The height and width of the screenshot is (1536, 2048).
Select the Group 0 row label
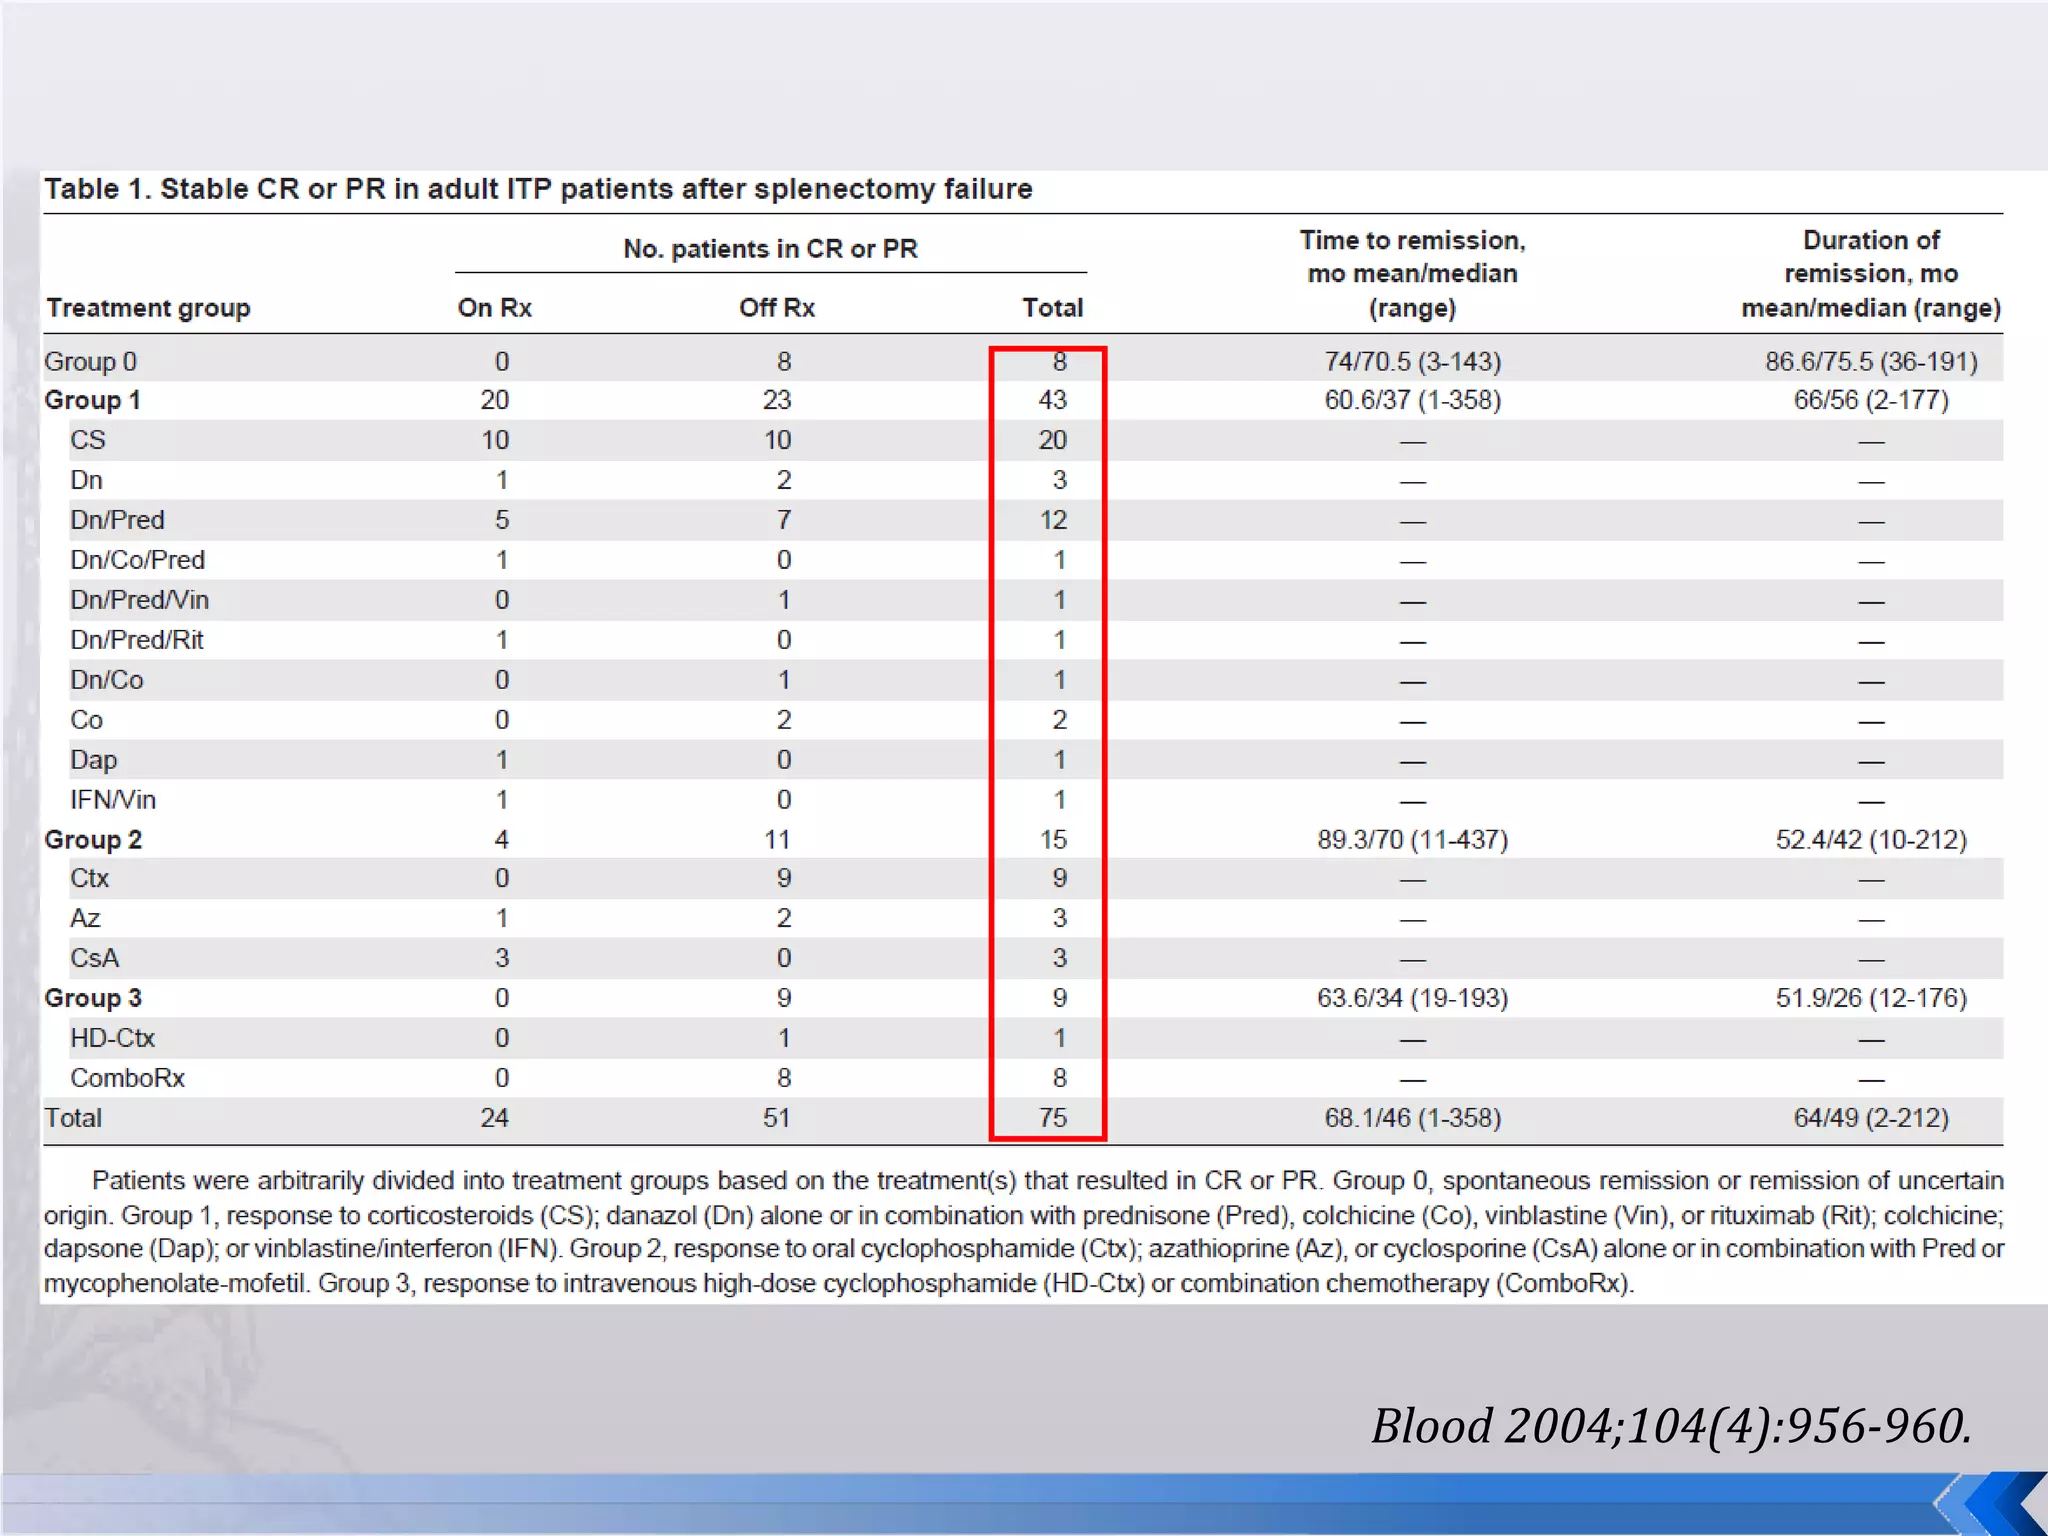[x=91, y=362]
